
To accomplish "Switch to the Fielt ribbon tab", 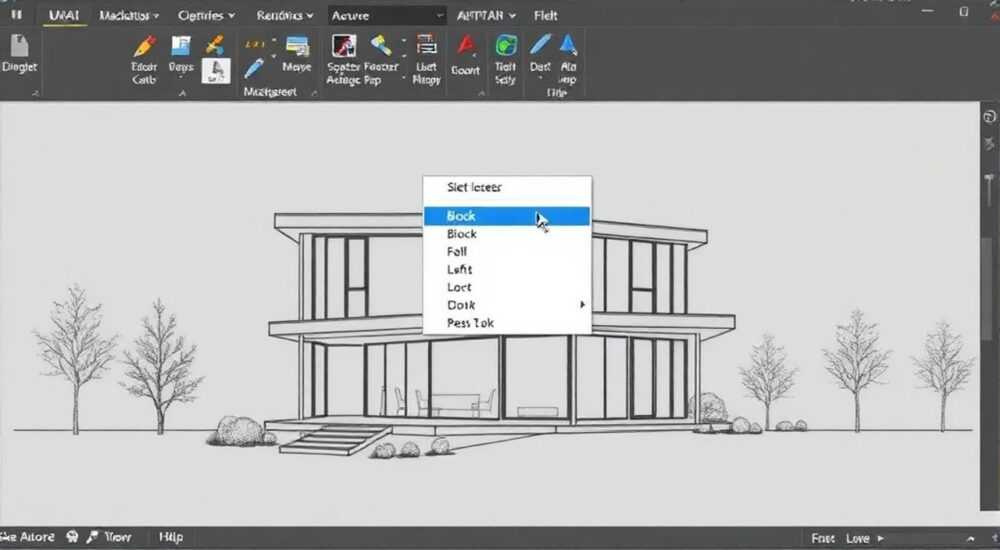I will click(x=546, y=15).
